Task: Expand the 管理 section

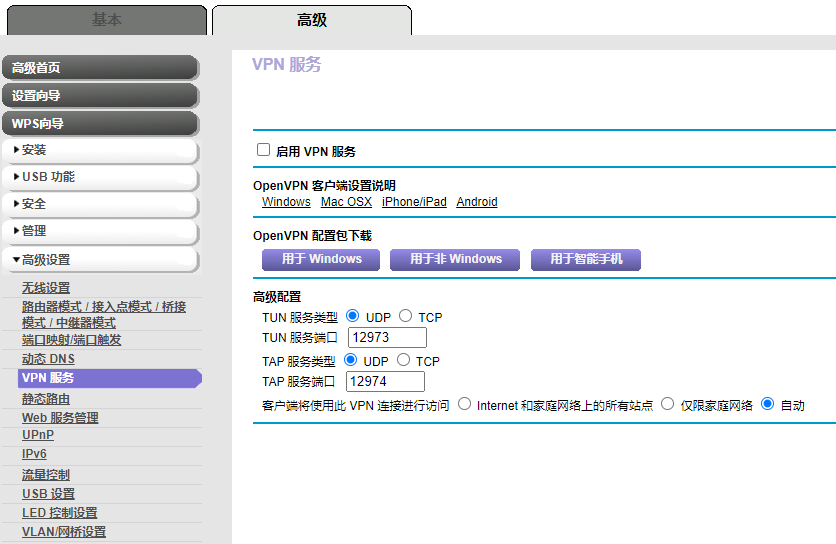Action: (x=100, y=231)
